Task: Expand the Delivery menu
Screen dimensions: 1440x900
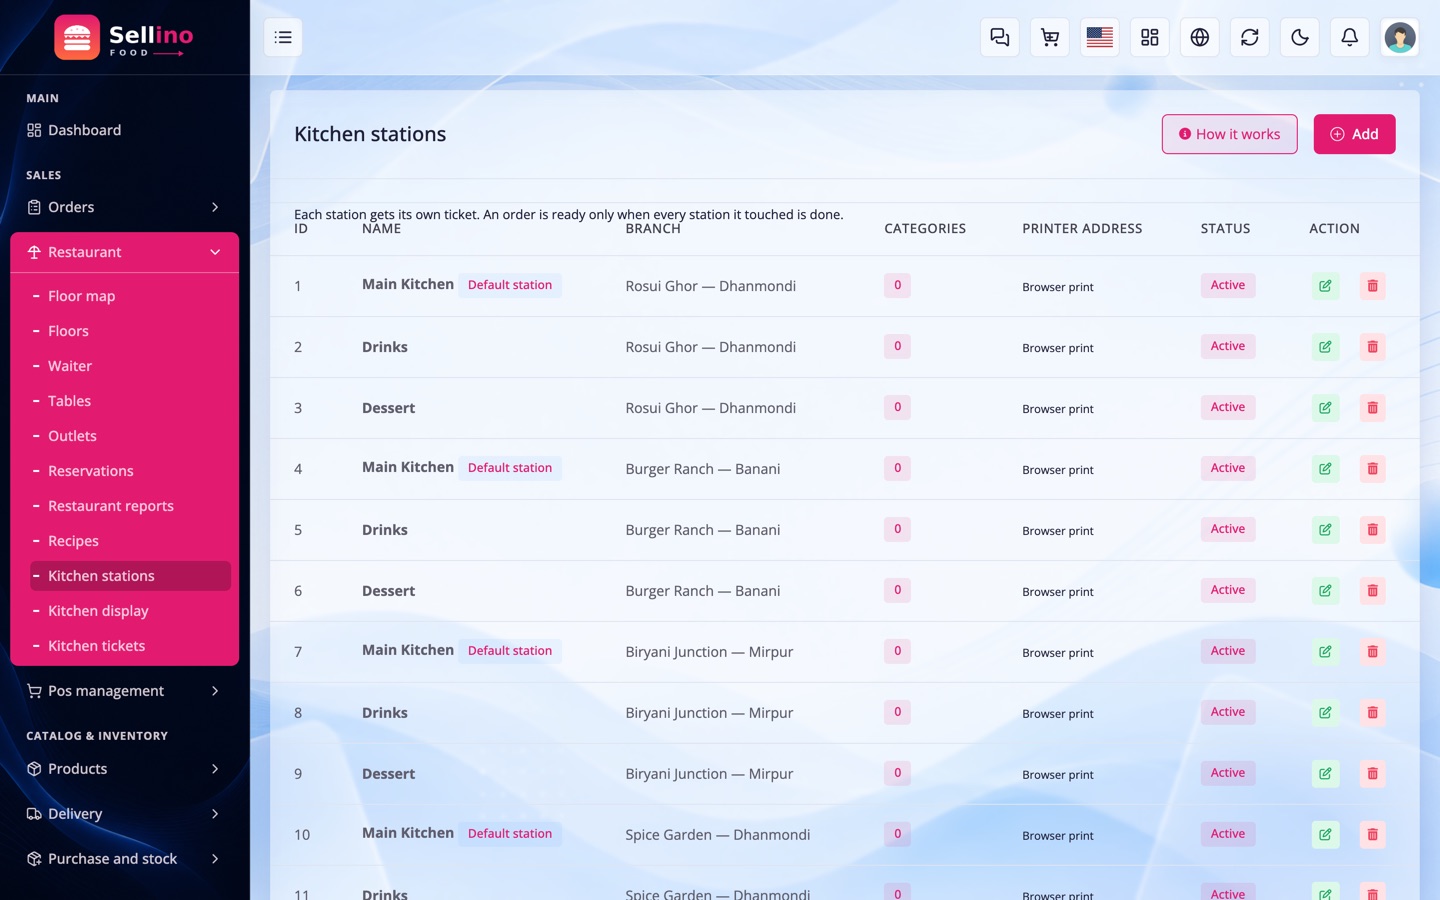Action: (x=124, y=814)
